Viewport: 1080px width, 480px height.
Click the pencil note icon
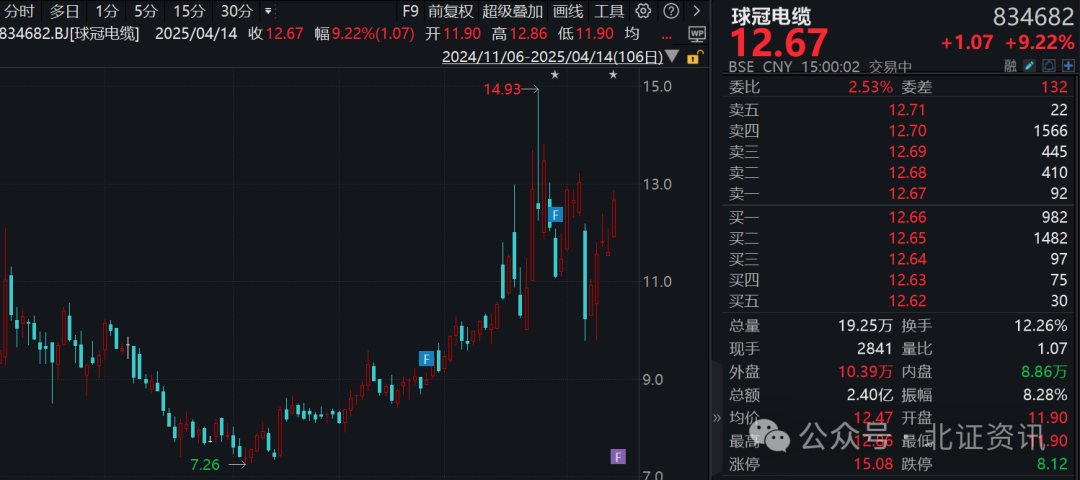pos(1030,66)
